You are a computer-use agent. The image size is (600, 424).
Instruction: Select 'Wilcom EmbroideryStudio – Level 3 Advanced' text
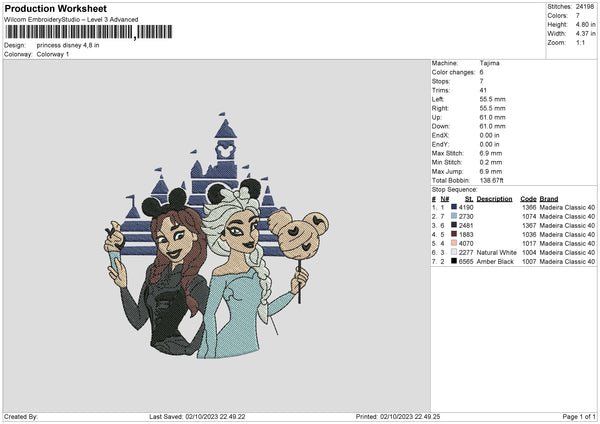71,20
